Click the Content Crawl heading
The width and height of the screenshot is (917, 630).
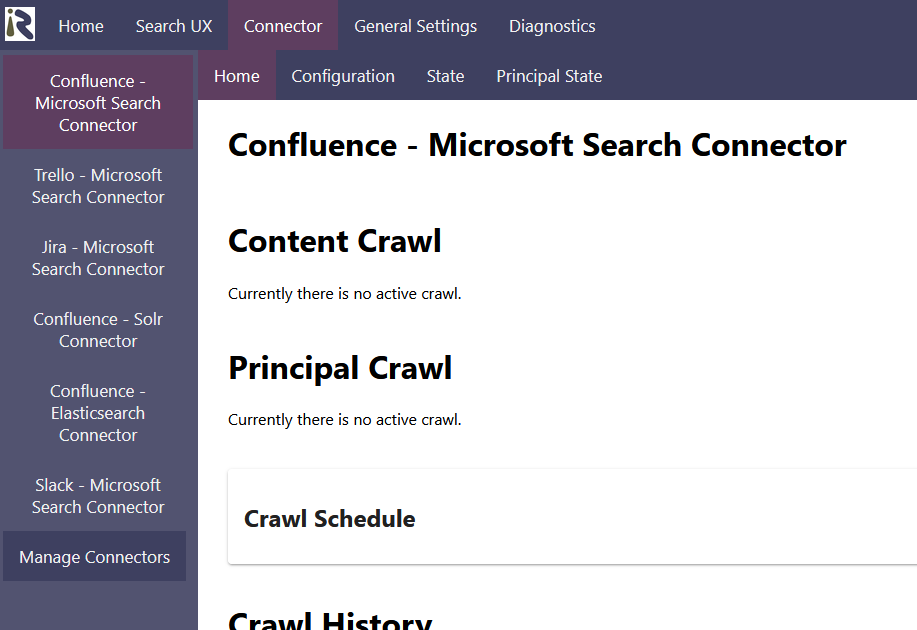pos(335,241)
